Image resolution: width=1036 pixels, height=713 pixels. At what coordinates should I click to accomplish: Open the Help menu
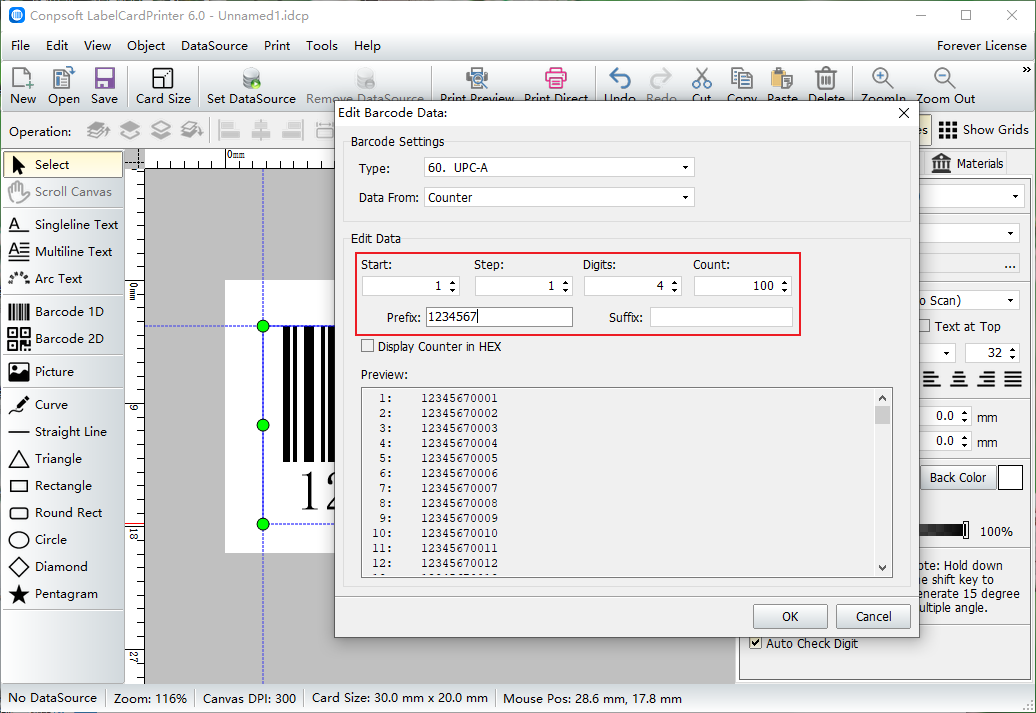point(367,46)
